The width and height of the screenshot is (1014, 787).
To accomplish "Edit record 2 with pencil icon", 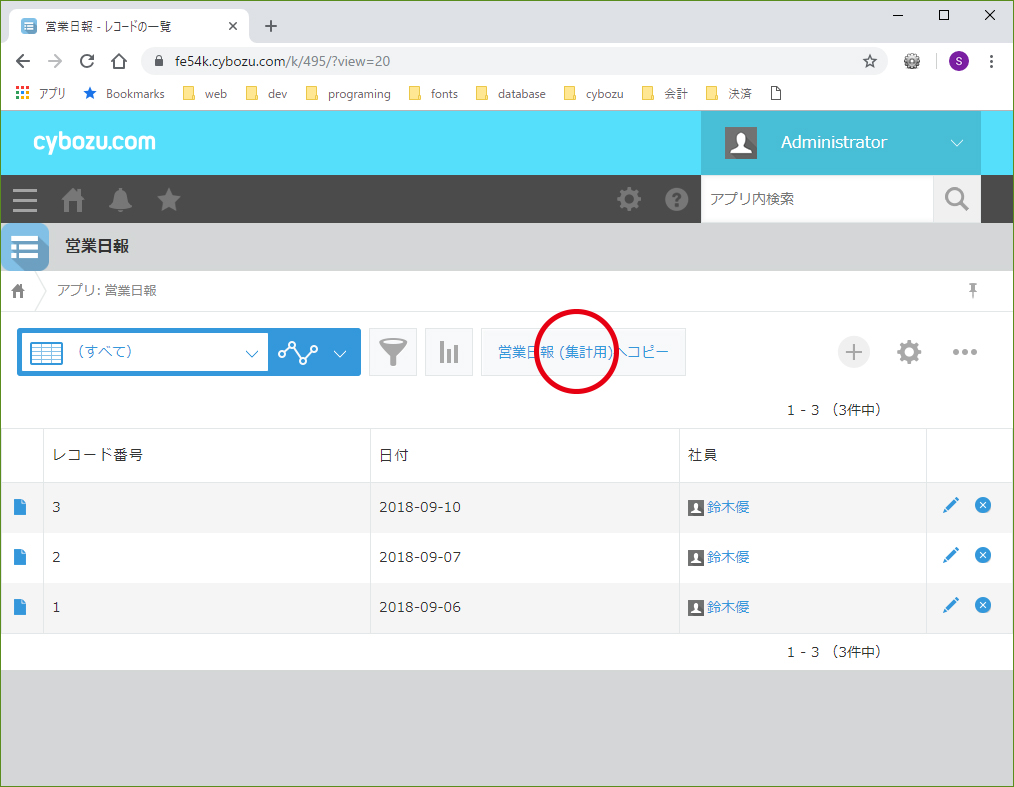I will coord(951,555).
